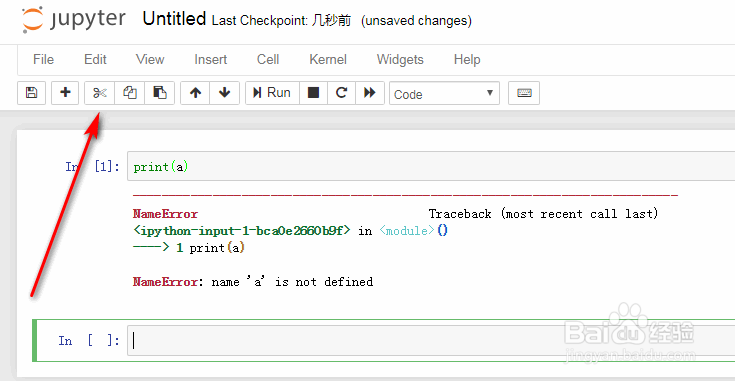Paste cells below icon
Viewport: 735px width, 381px height.
click(160, 93)
